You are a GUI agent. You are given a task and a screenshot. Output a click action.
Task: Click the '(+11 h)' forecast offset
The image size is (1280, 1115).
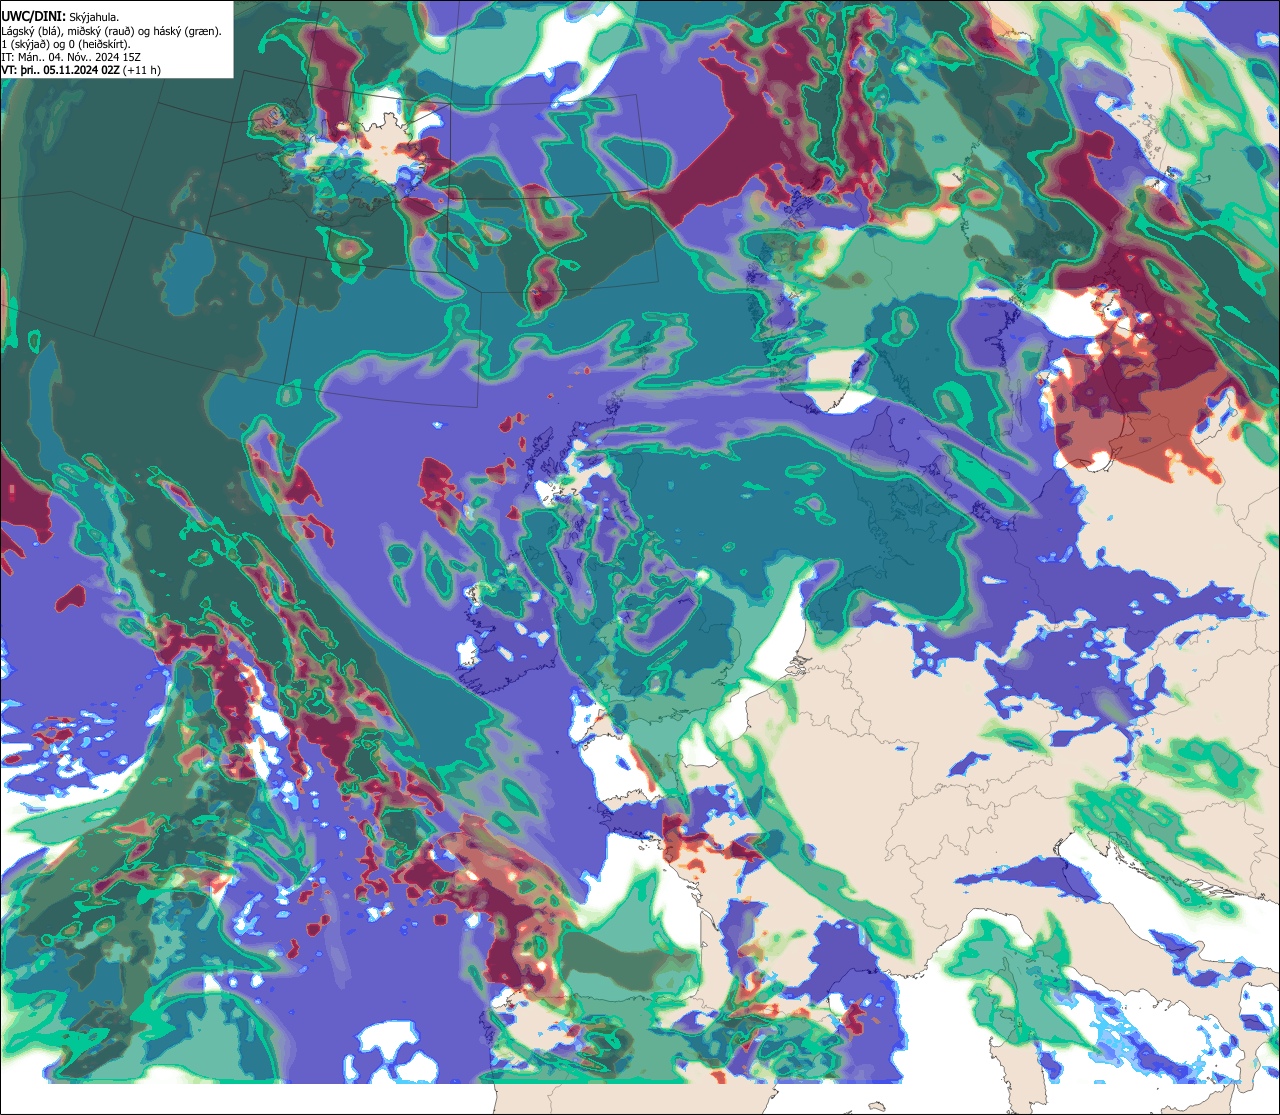pos(141,70)
